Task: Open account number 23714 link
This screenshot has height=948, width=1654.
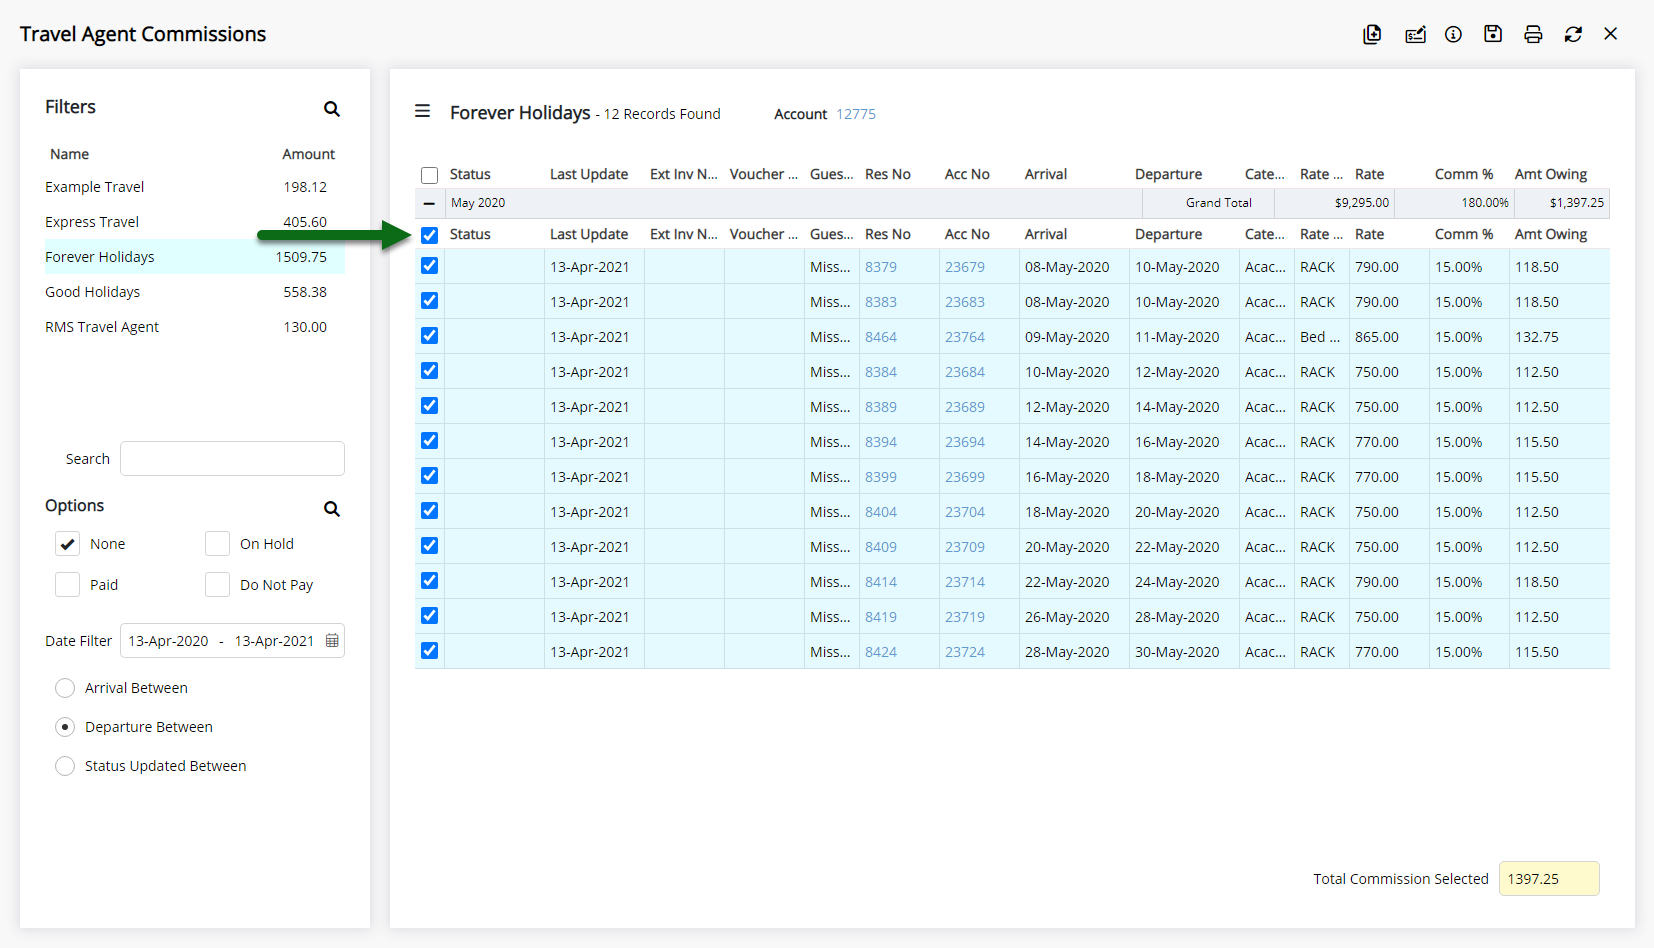Action: click(965, 582)
